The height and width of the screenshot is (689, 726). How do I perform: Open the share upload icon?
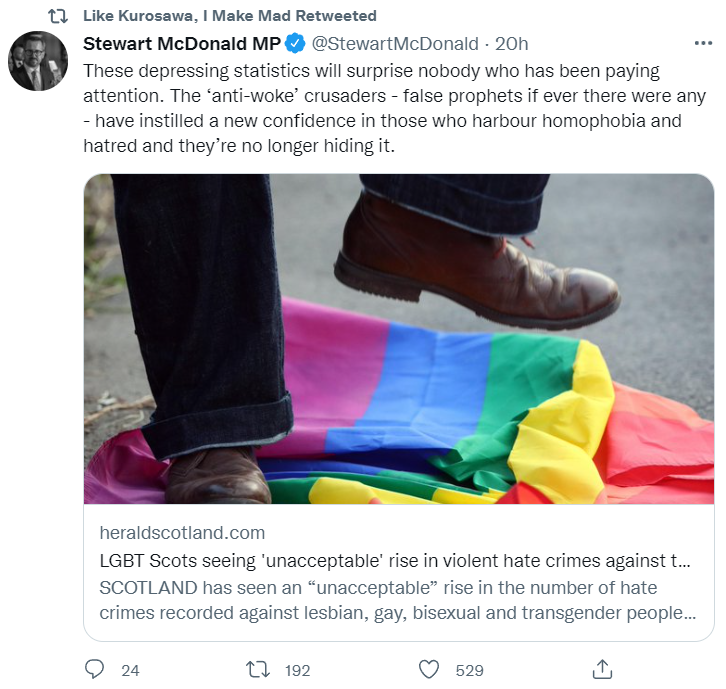point(602,670)
